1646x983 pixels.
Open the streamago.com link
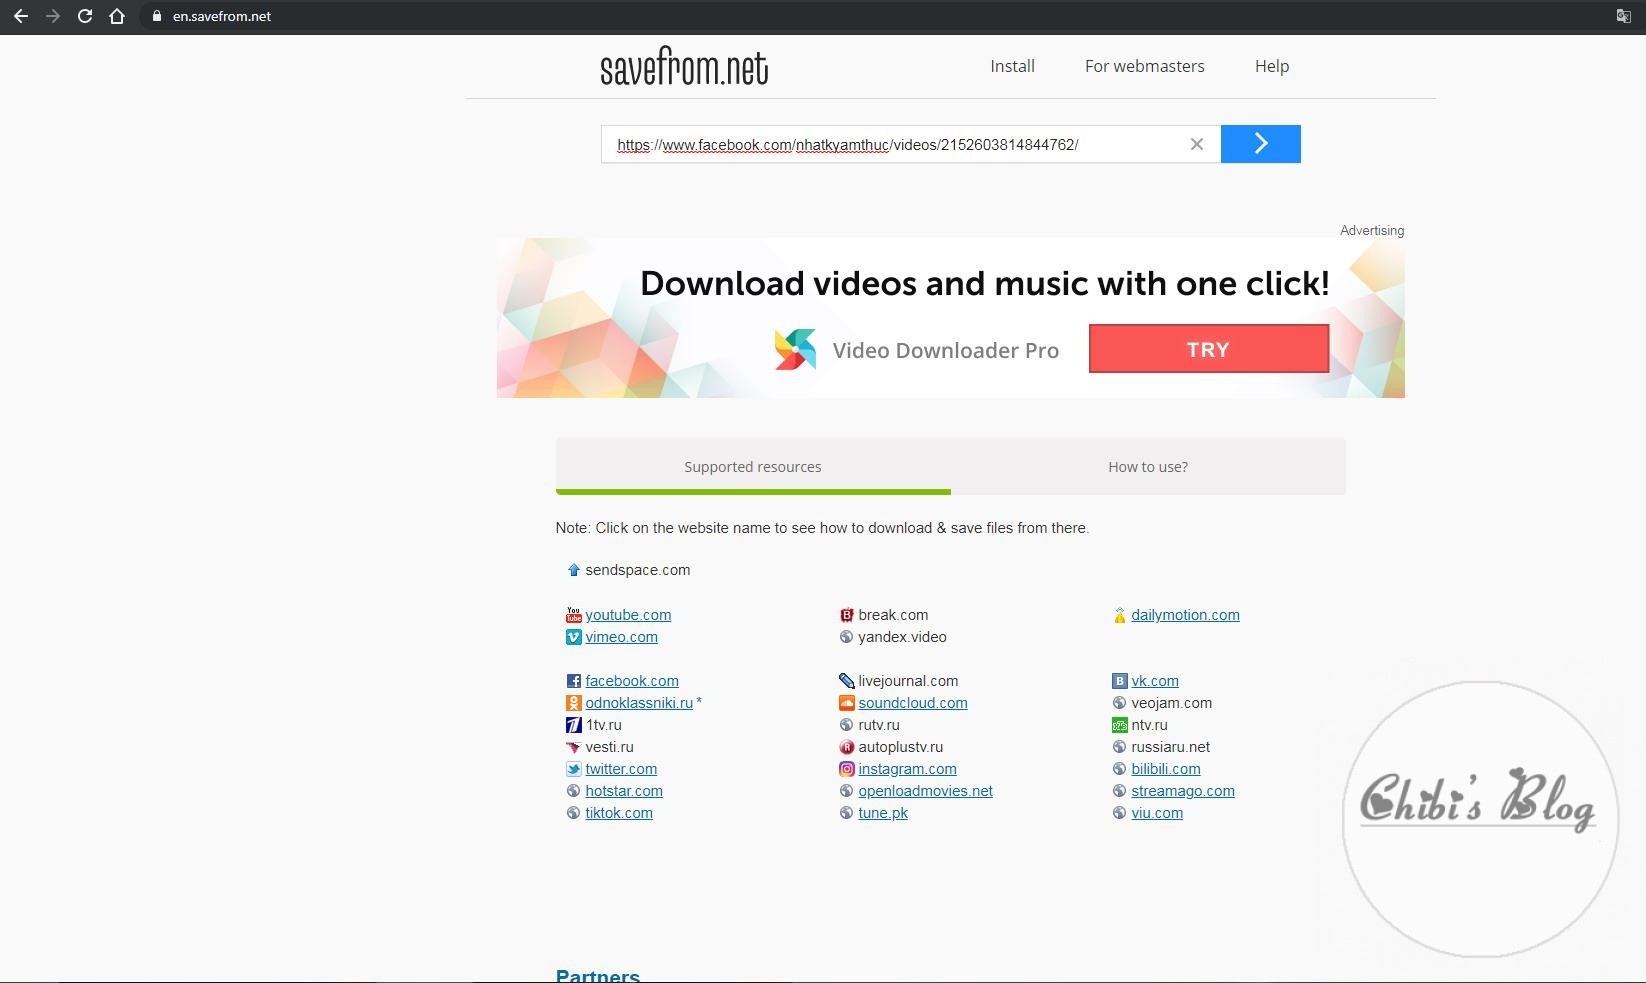click(1183, 791)
